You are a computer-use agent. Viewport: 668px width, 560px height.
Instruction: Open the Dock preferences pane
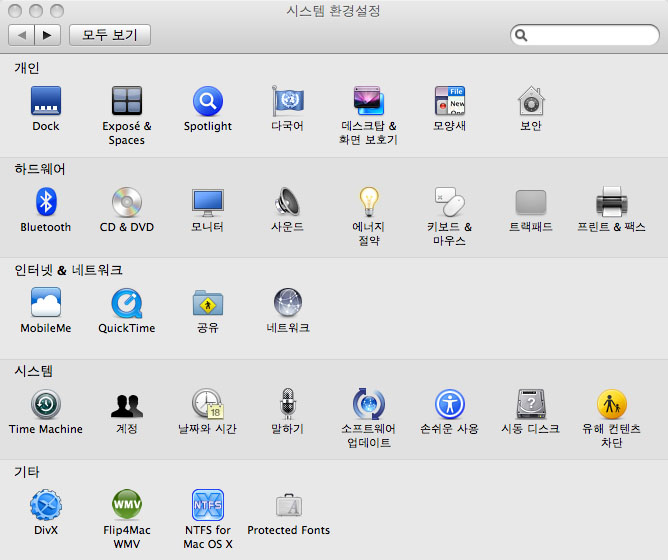coord(46,101)
